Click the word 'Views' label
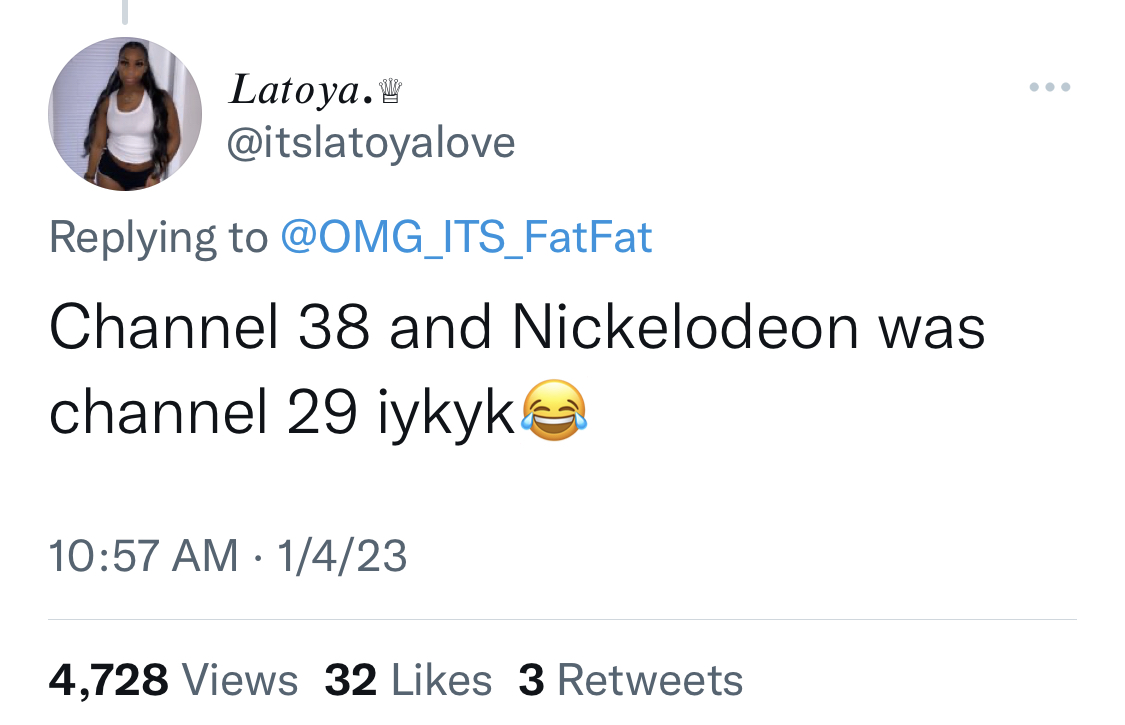 [240, 680]
